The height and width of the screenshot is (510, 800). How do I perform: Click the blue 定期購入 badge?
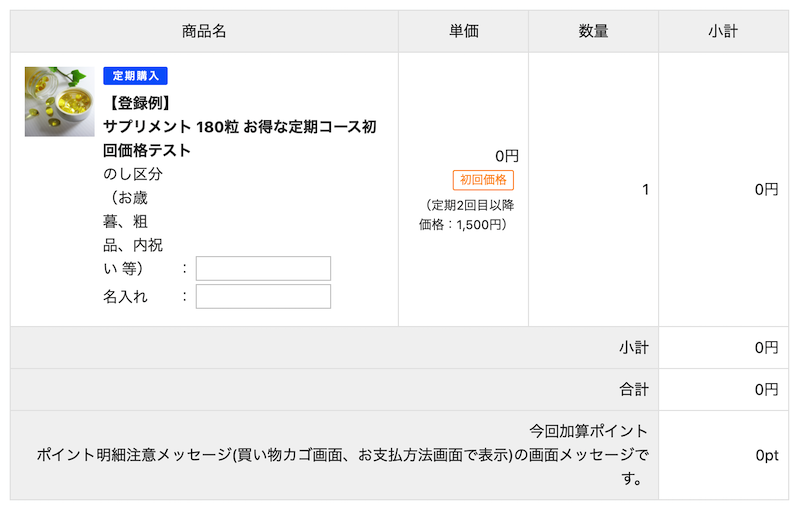[x=135, y=76]
